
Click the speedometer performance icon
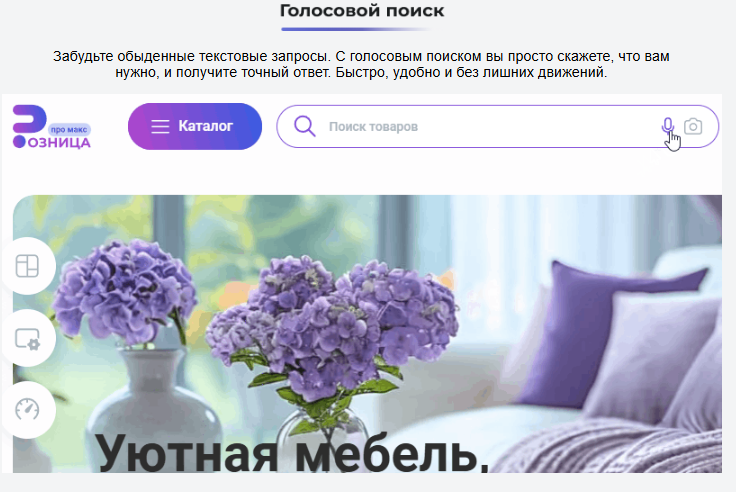pos(27,409)
